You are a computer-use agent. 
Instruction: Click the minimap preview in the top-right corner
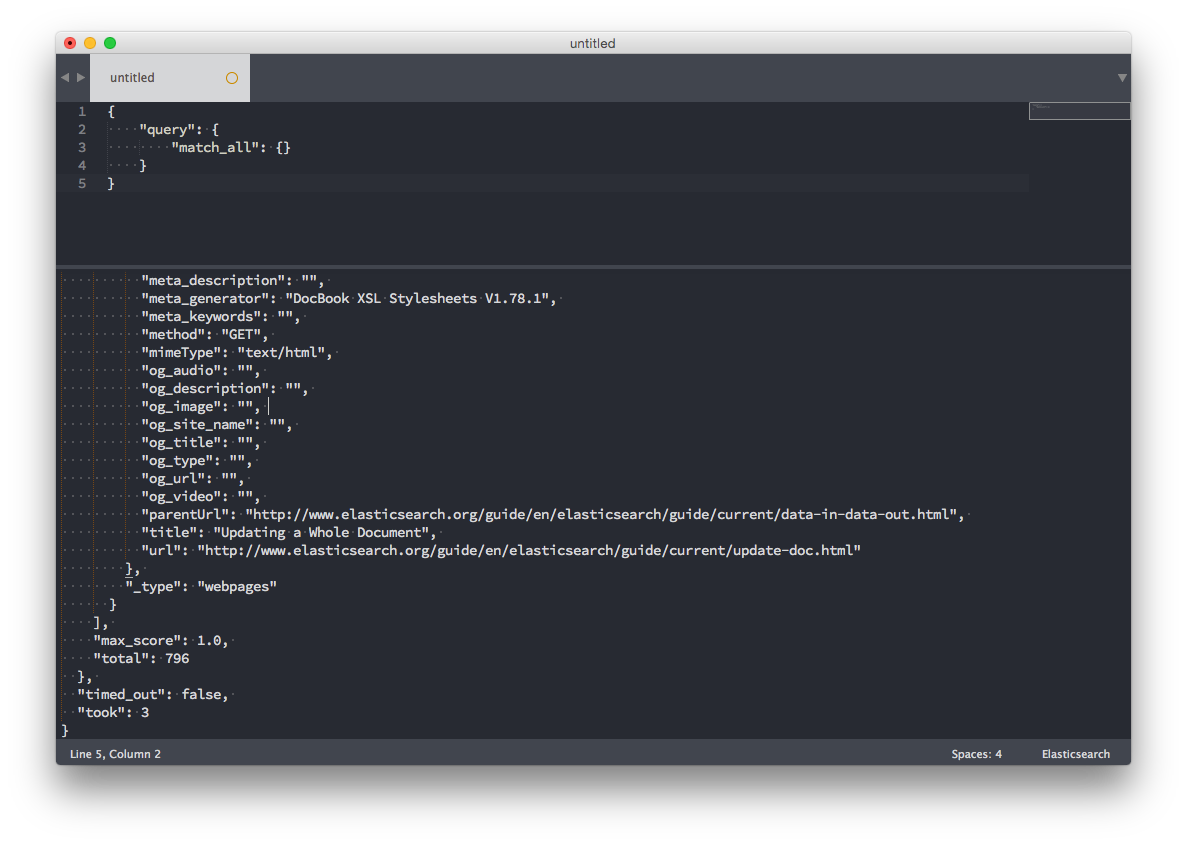click(1079, 110)
